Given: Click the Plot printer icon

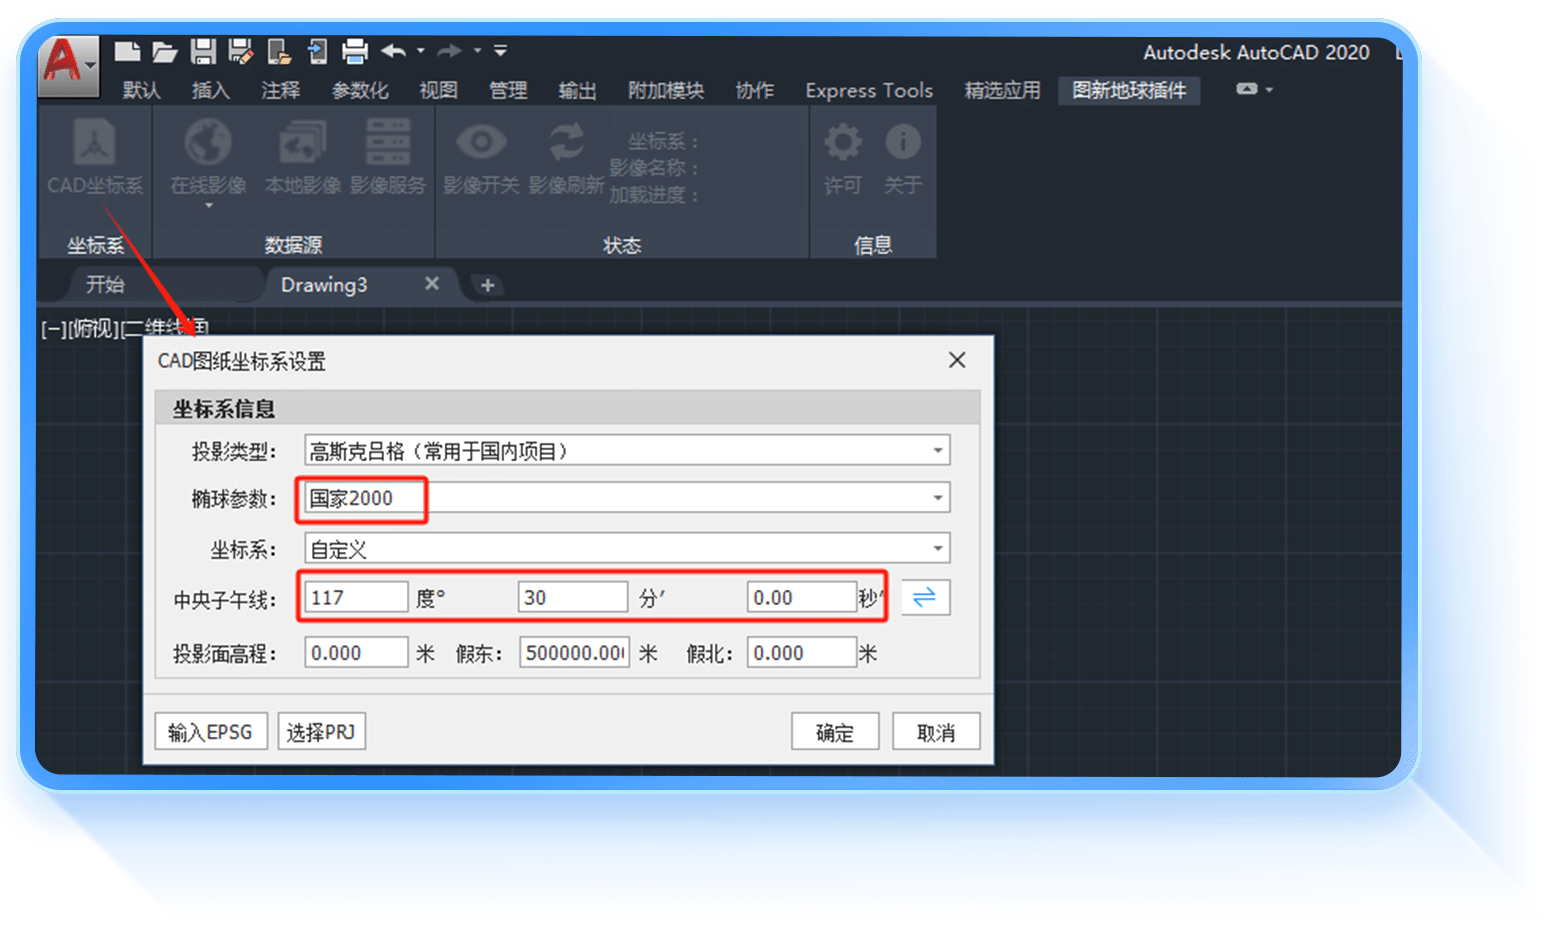Looking at the screenshot, I should 354,51.
